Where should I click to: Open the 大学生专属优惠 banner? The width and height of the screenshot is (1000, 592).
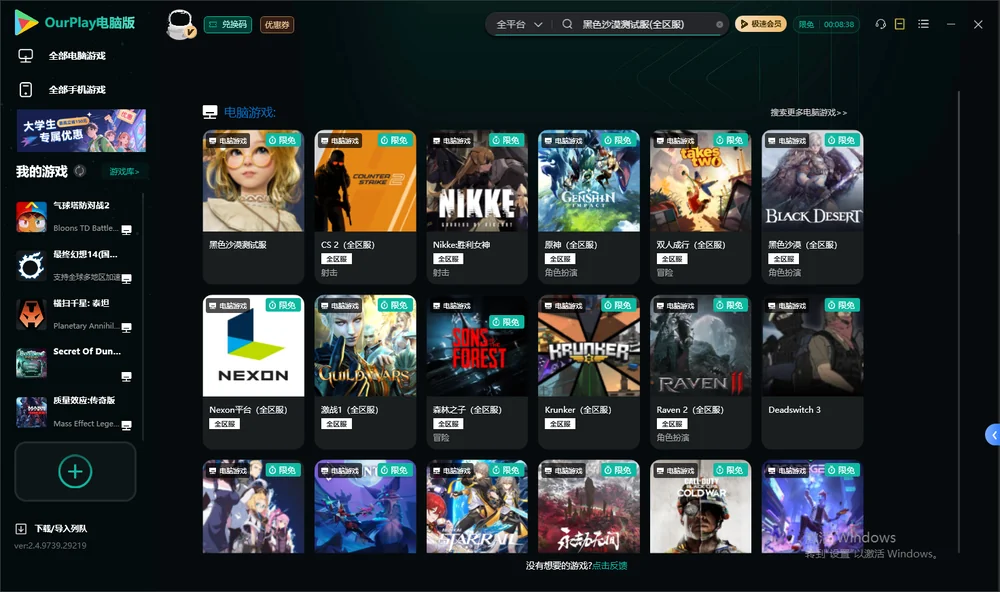[x=82, y=131]
